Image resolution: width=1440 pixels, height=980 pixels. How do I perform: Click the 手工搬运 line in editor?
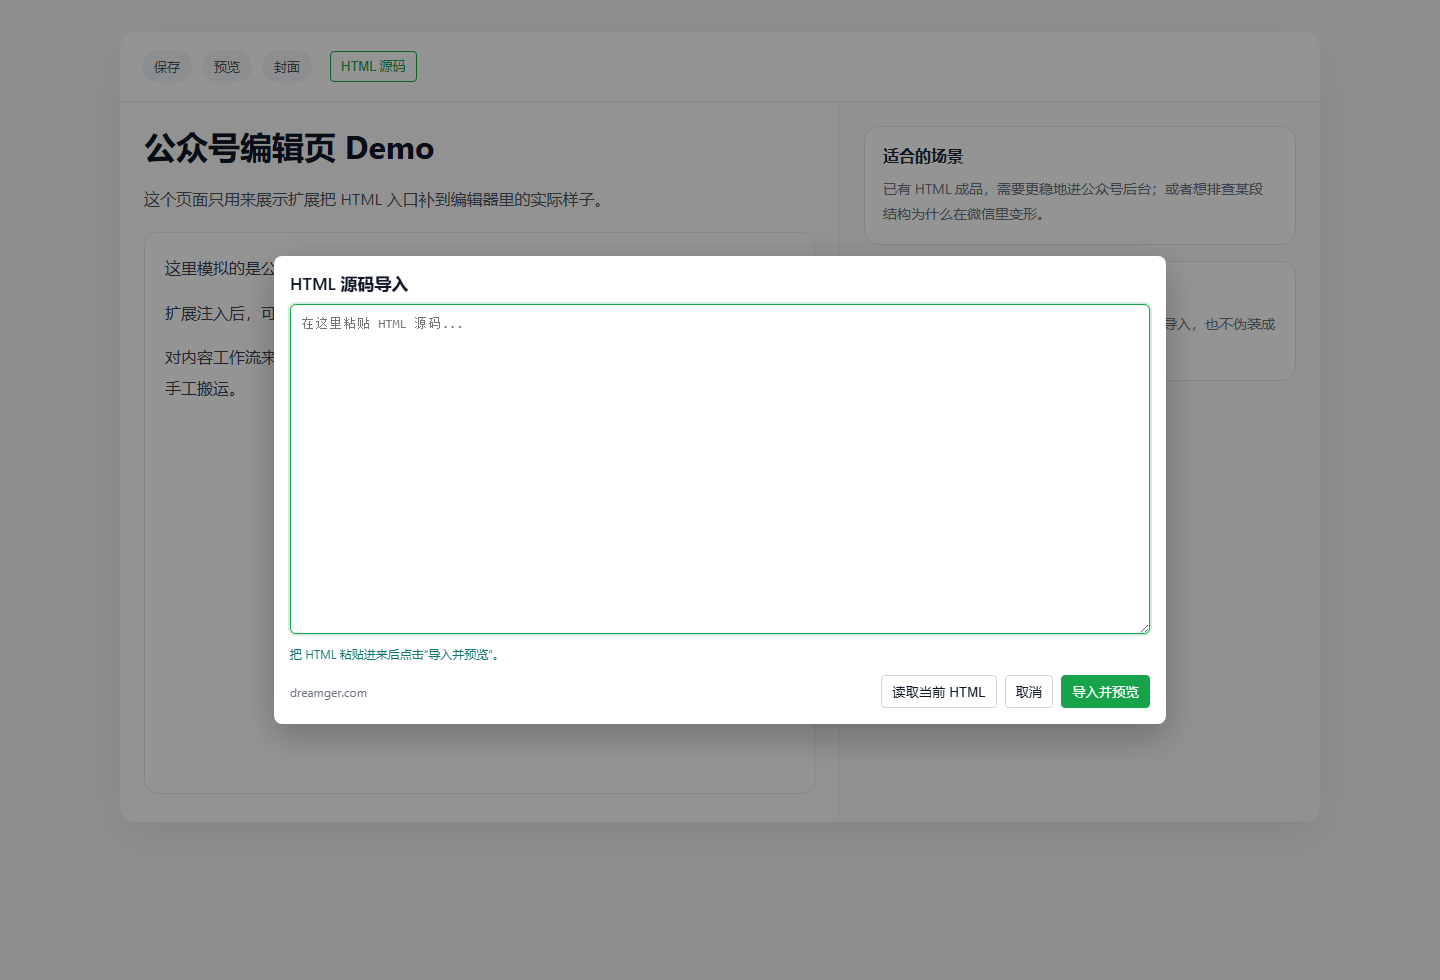point(203,389)
